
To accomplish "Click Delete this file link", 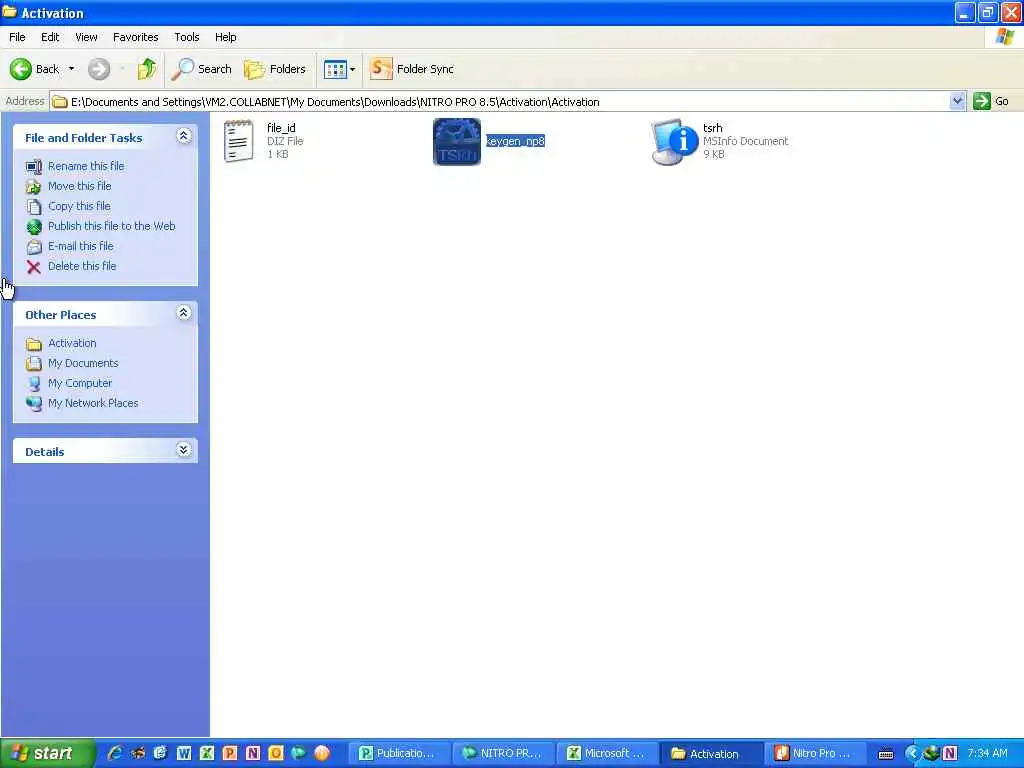I will pos(82,266).
